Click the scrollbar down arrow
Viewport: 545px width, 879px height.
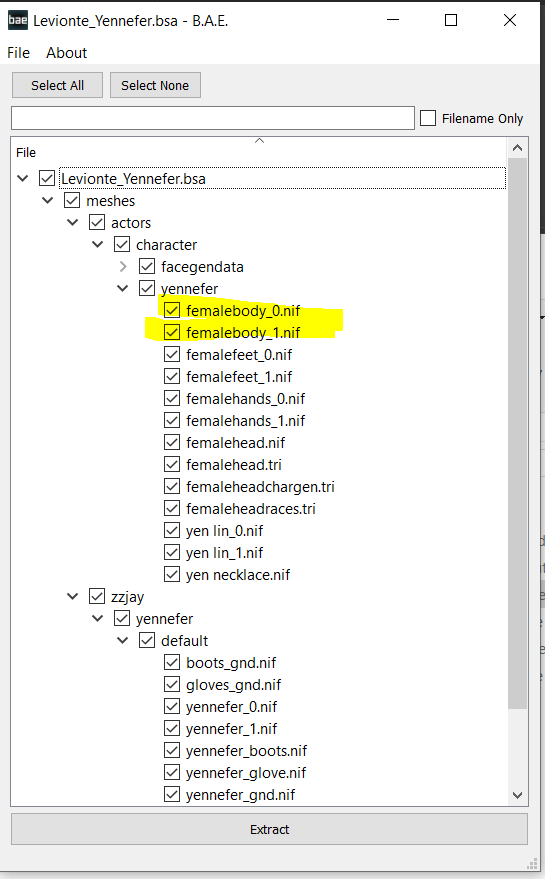coord(518,795)
